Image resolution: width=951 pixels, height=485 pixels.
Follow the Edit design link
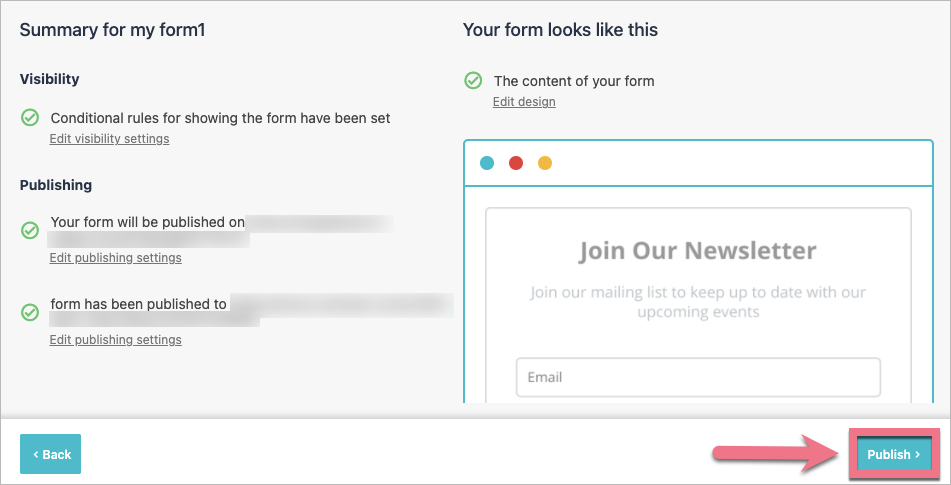pyautogui.click(x=524, y=102)
